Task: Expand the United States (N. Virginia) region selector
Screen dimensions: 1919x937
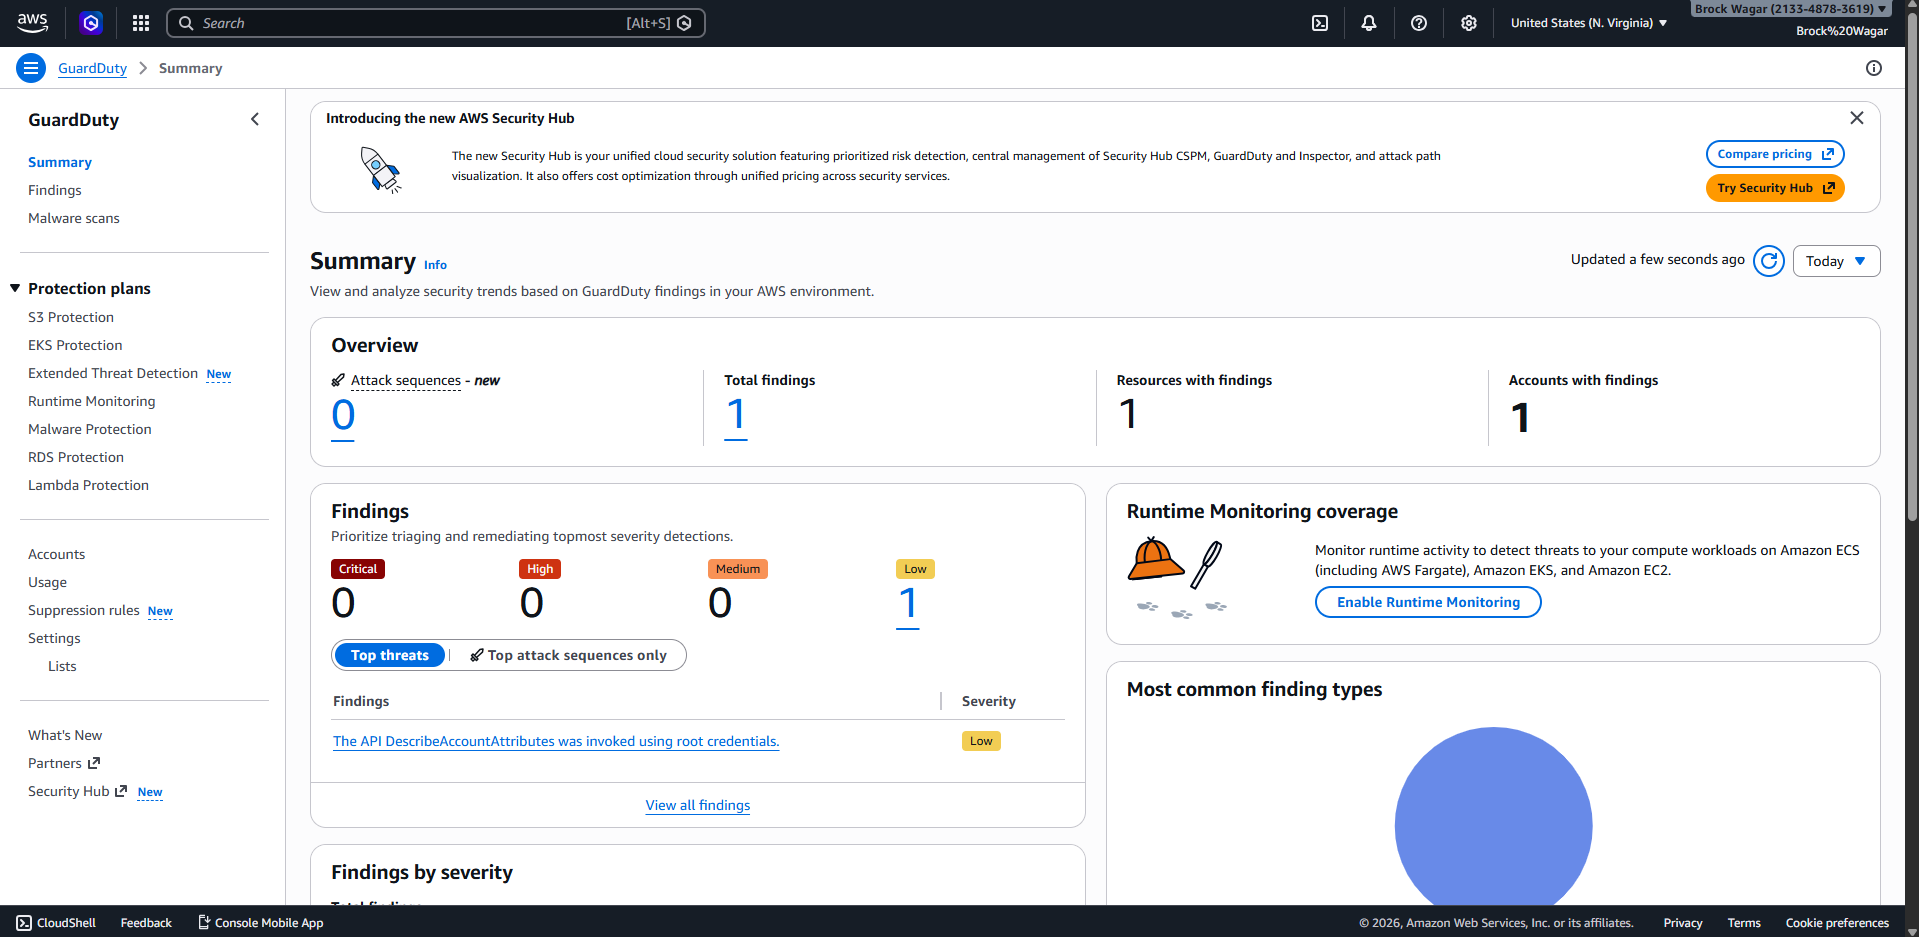Action: (1588, 23)
